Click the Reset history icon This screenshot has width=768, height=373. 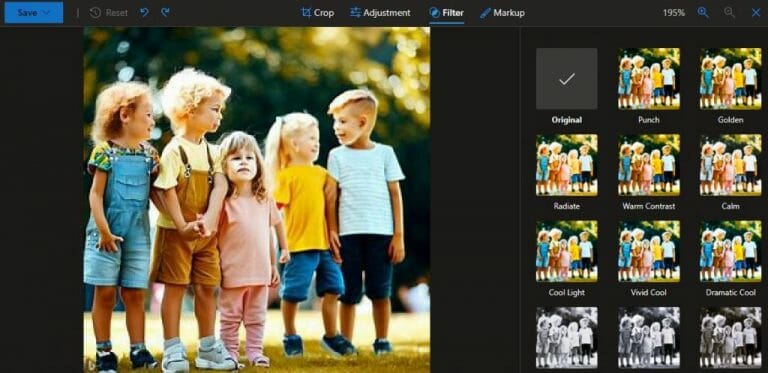95,13
